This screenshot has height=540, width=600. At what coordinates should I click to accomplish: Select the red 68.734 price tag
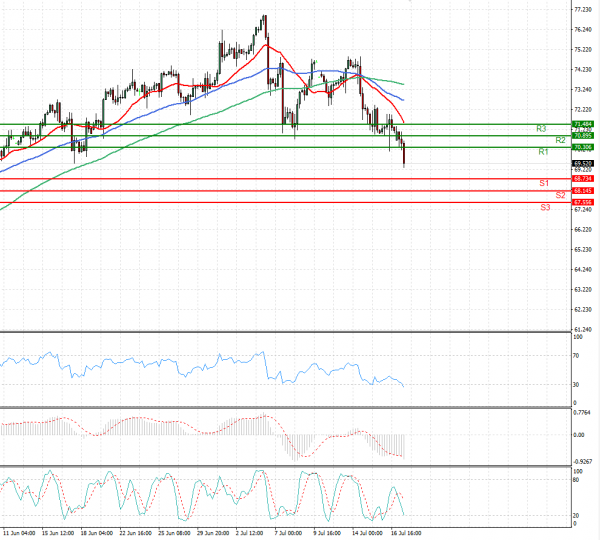click(x=583, y=179)
